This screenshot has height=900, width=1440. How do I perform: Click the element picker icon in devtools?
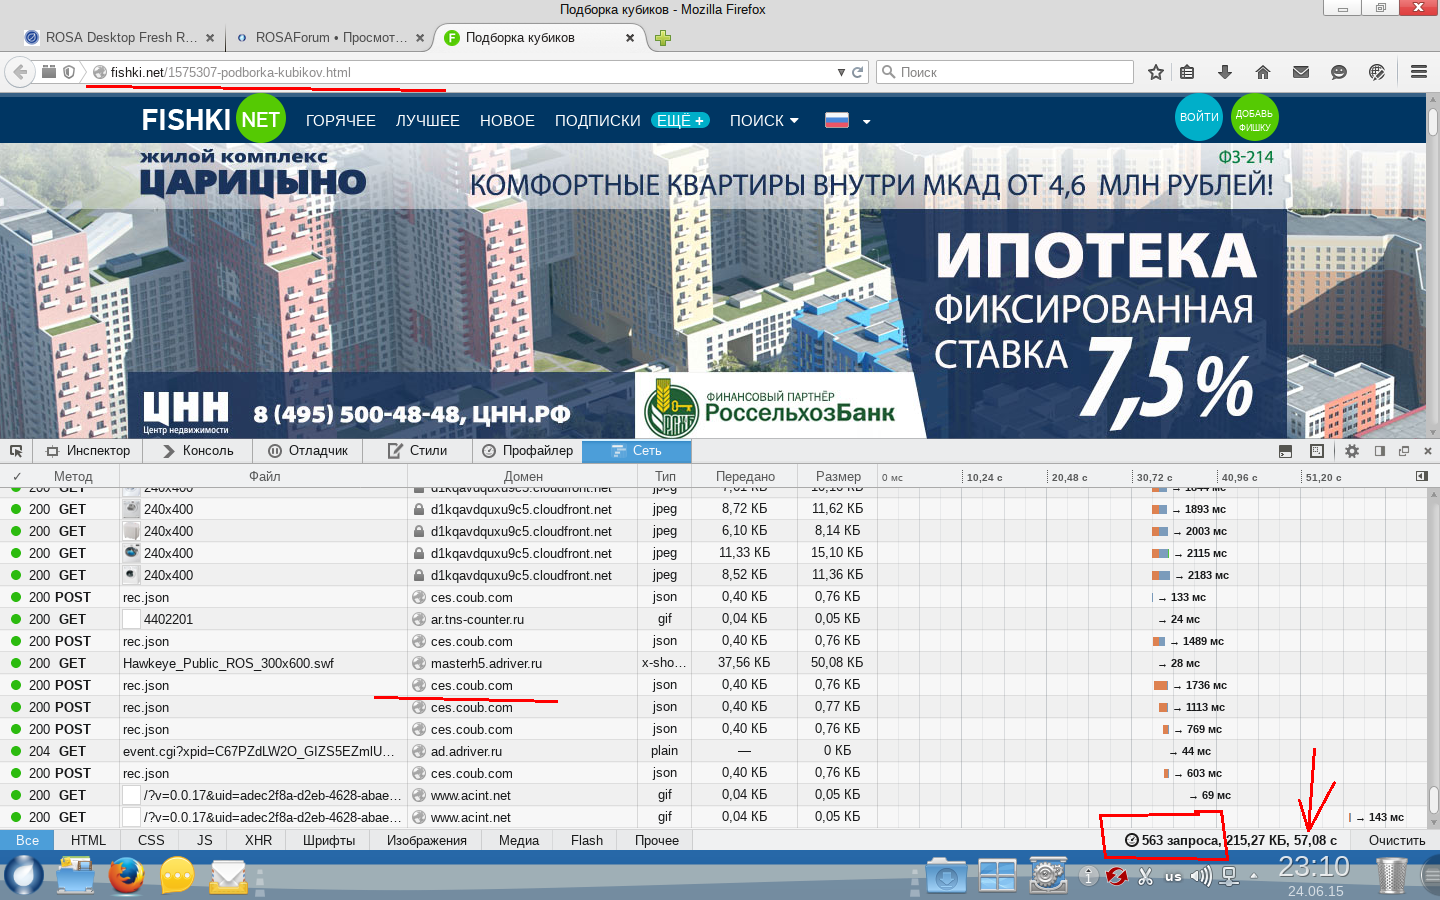pos(16,451)
